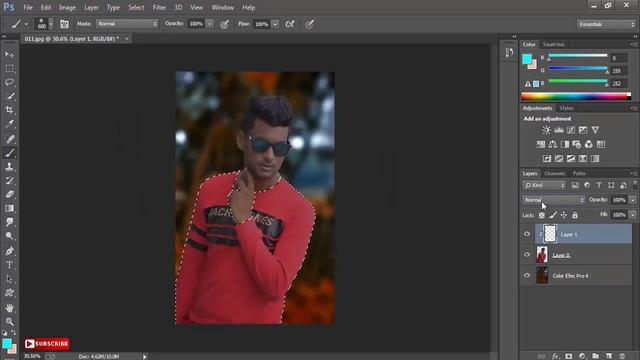Select the Pen tool

click(9, 251)
